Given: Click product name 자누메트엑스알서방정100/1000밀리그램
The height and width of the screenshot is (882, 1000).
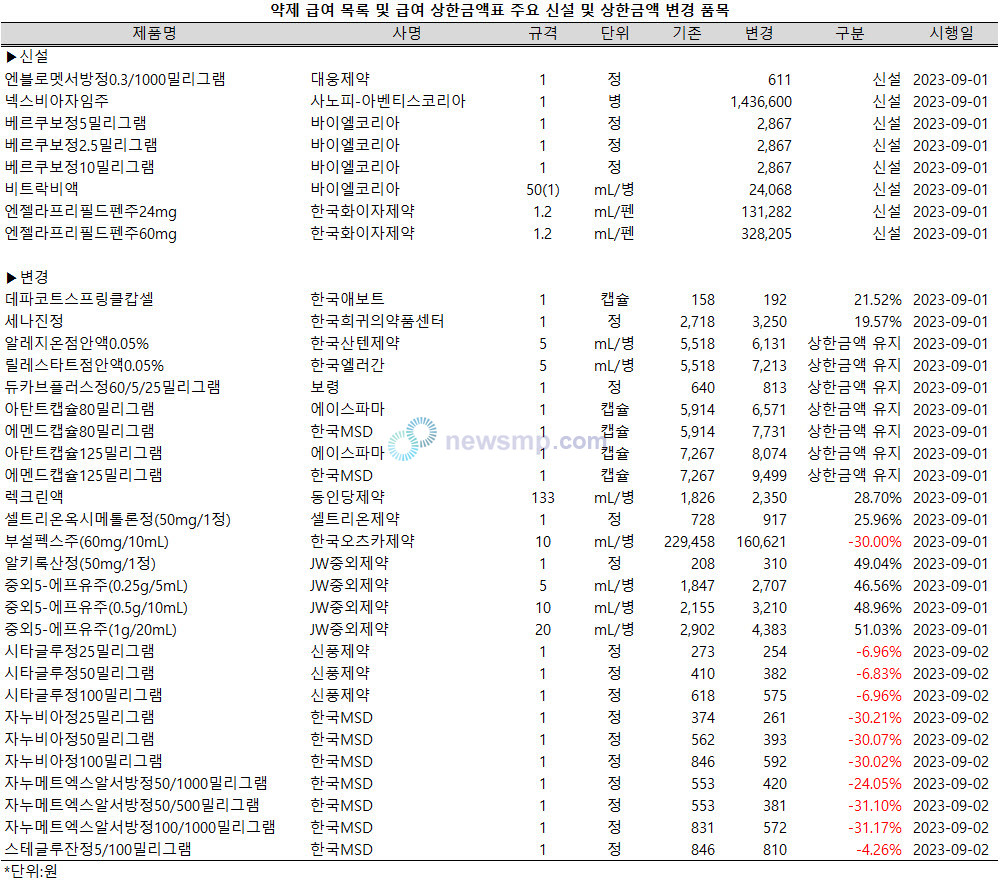Looking at the screenshot, I should 140,828.
